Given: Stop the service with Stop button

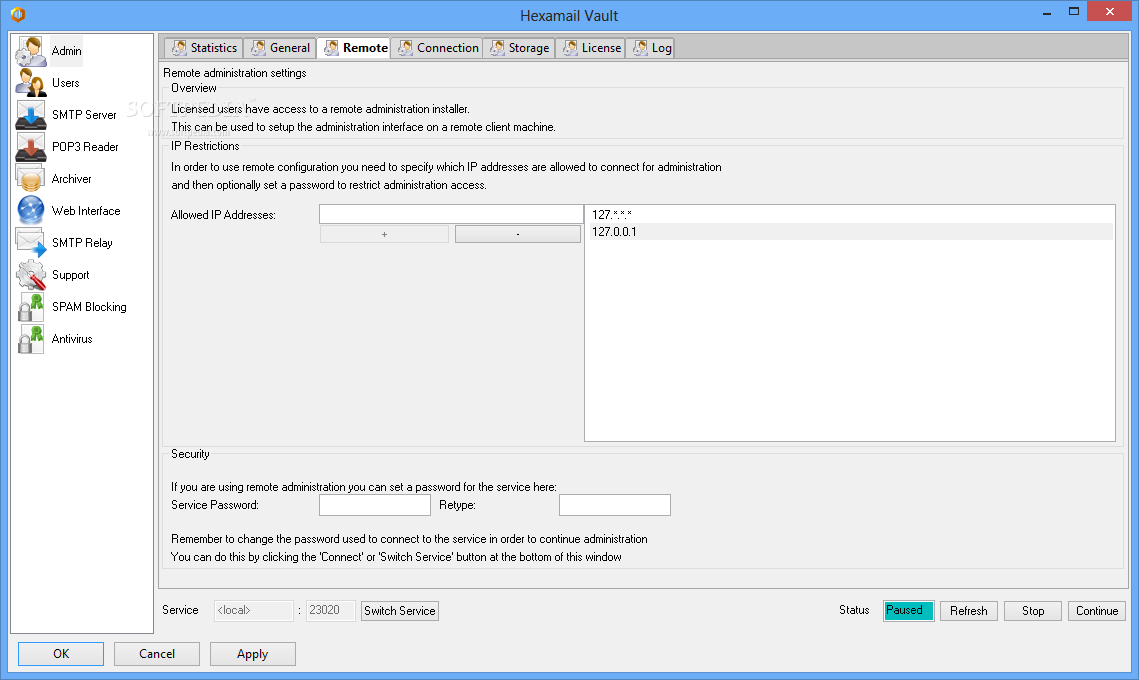Looking at the screenshot, I should [x=1033, y=611].
